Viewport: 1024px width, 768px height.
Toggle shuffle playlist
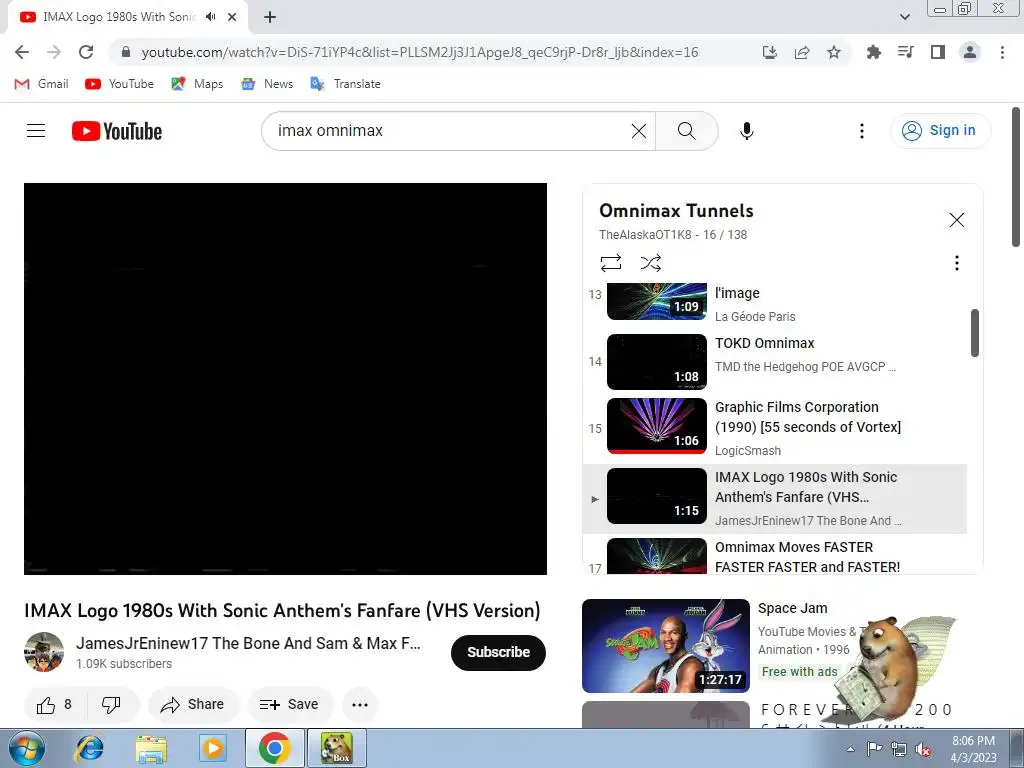coord(650,263)
